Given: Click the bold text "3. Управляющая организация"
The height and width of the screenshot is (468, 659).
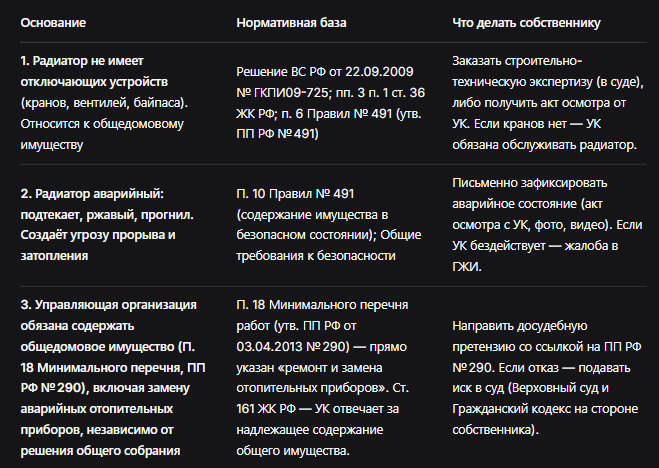Looking at the screenshot, I should (108, 305).
